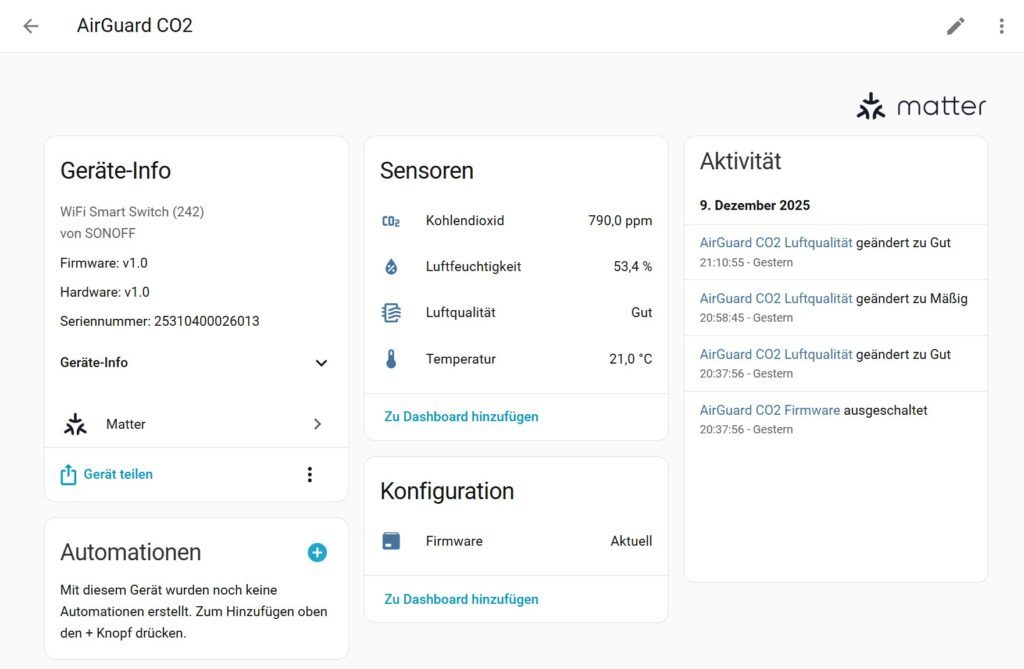Click the back arrow in header
This screenshot has height=669, width=1024.
[x=31, y=26]
